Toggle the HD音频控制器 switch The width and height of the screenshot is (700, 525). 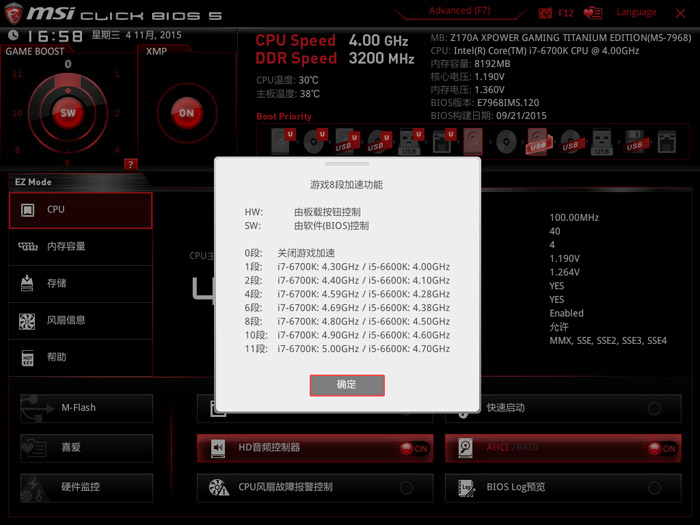pos(412,449)
